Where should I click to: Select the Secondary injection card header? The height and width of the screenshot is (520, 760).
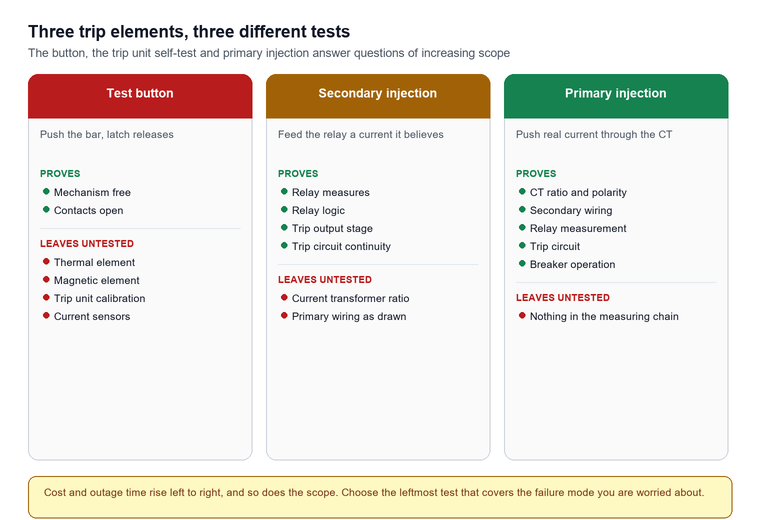click(x=378, y=96)
